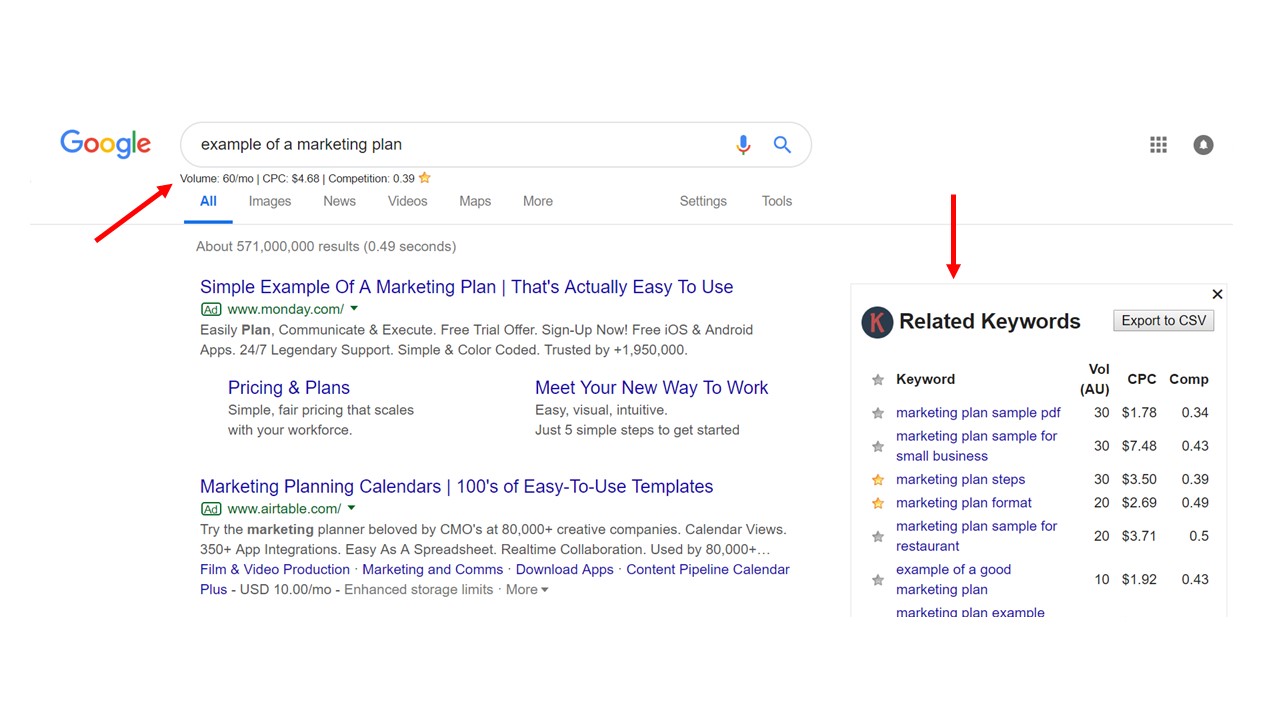The image size is (1280, 720).
Task: Star 'example of a good marketing plan'
Action: coord(878,579)
